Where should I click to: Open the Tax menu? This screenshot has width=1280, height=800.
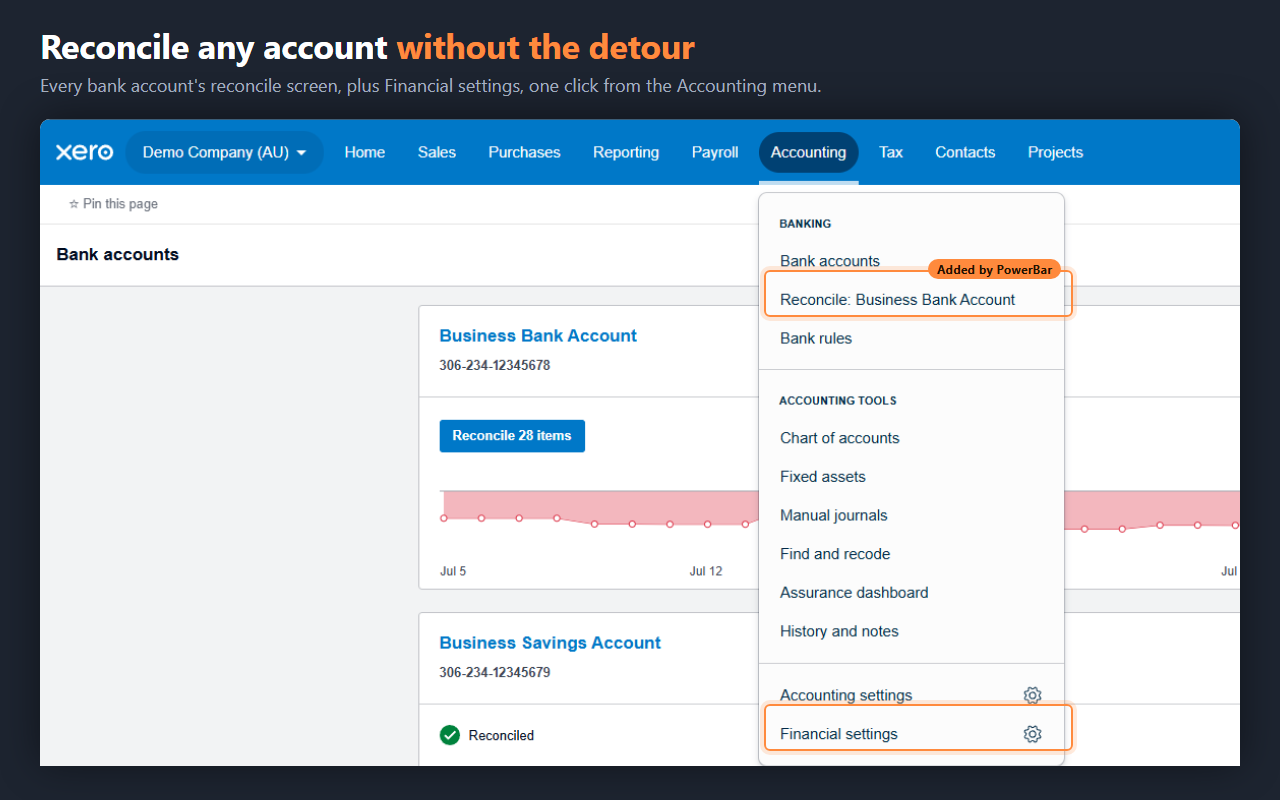891,152
